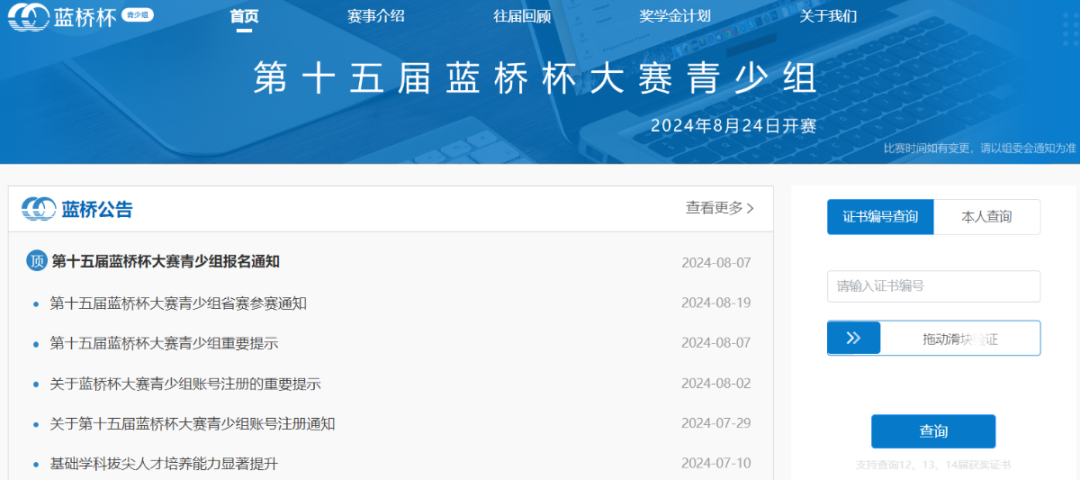Click the 蓝桥公告 section logo icon
Screen dimensions: 1080x480
39,209
